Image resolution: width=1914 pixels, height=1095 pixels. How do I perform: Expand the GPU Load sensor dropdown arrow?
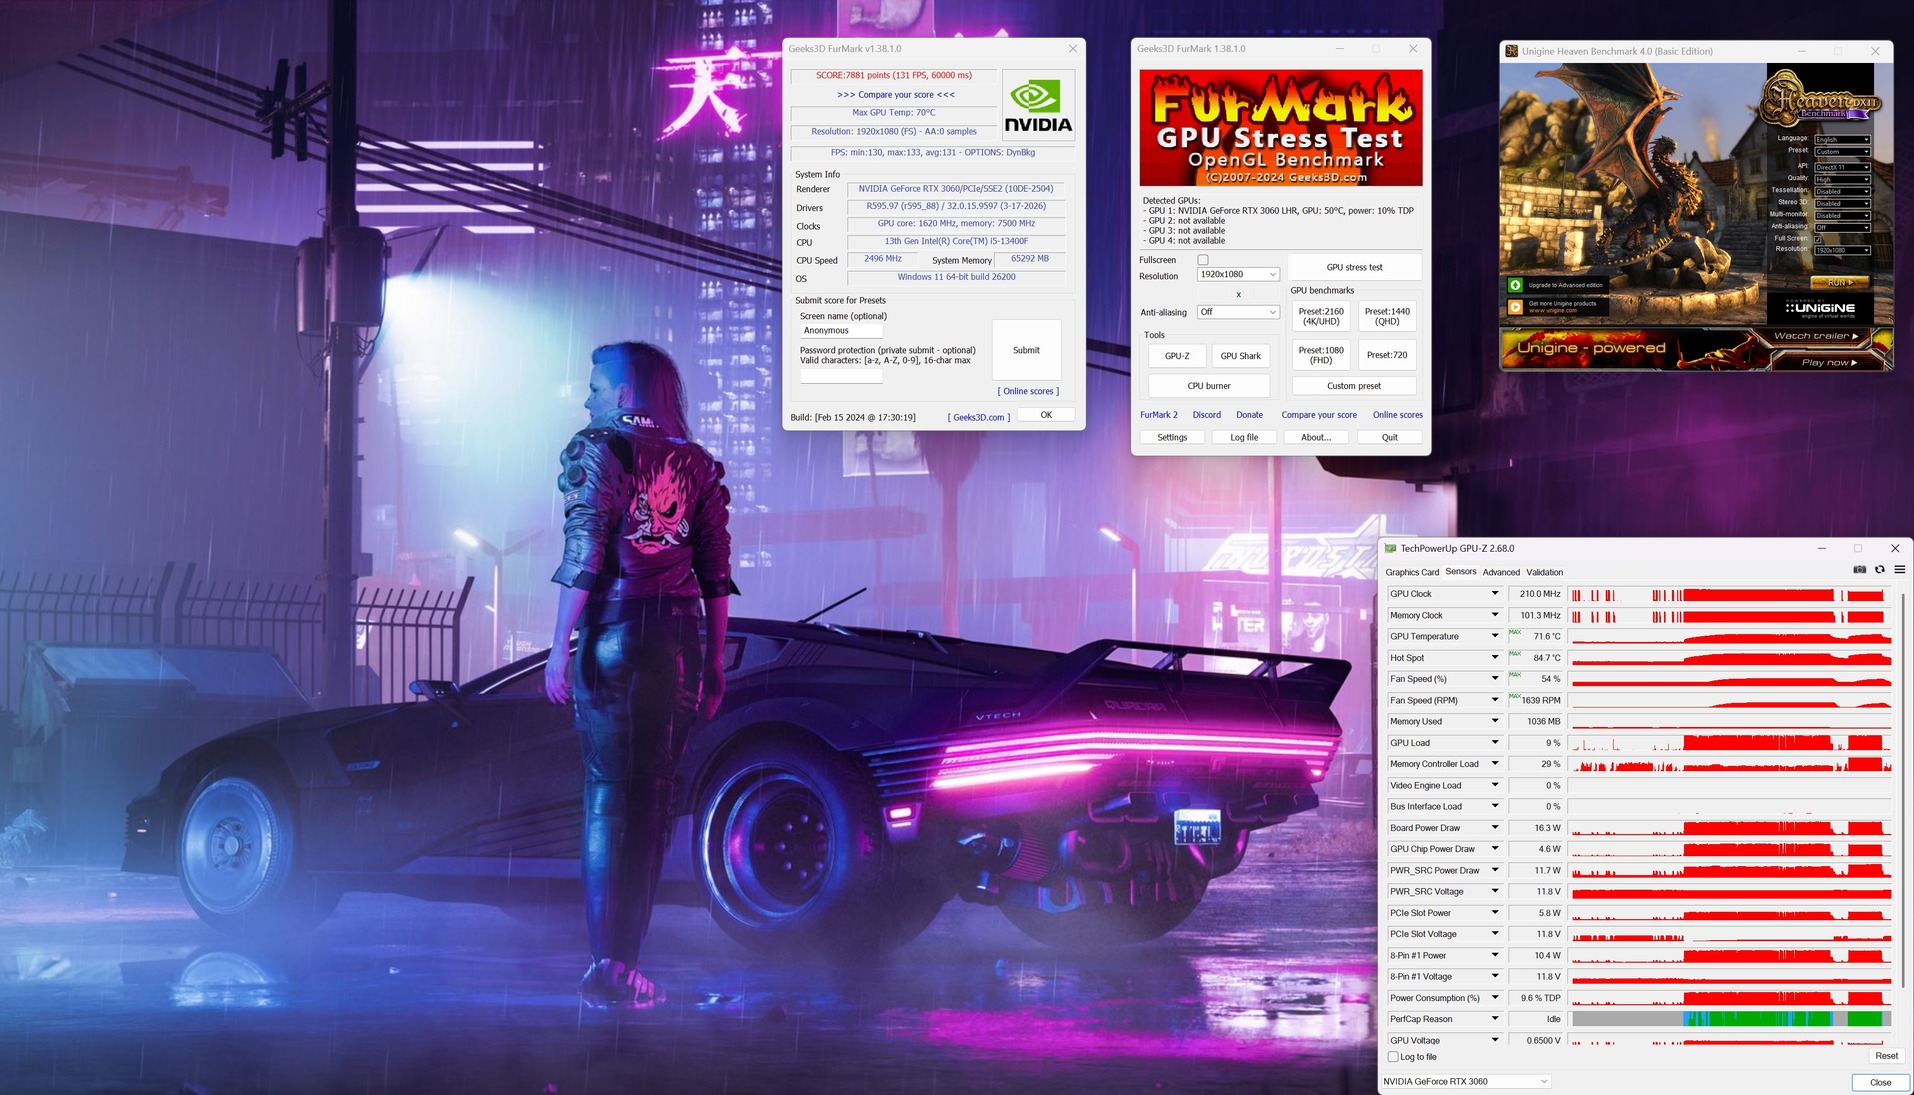(1495, 743)
